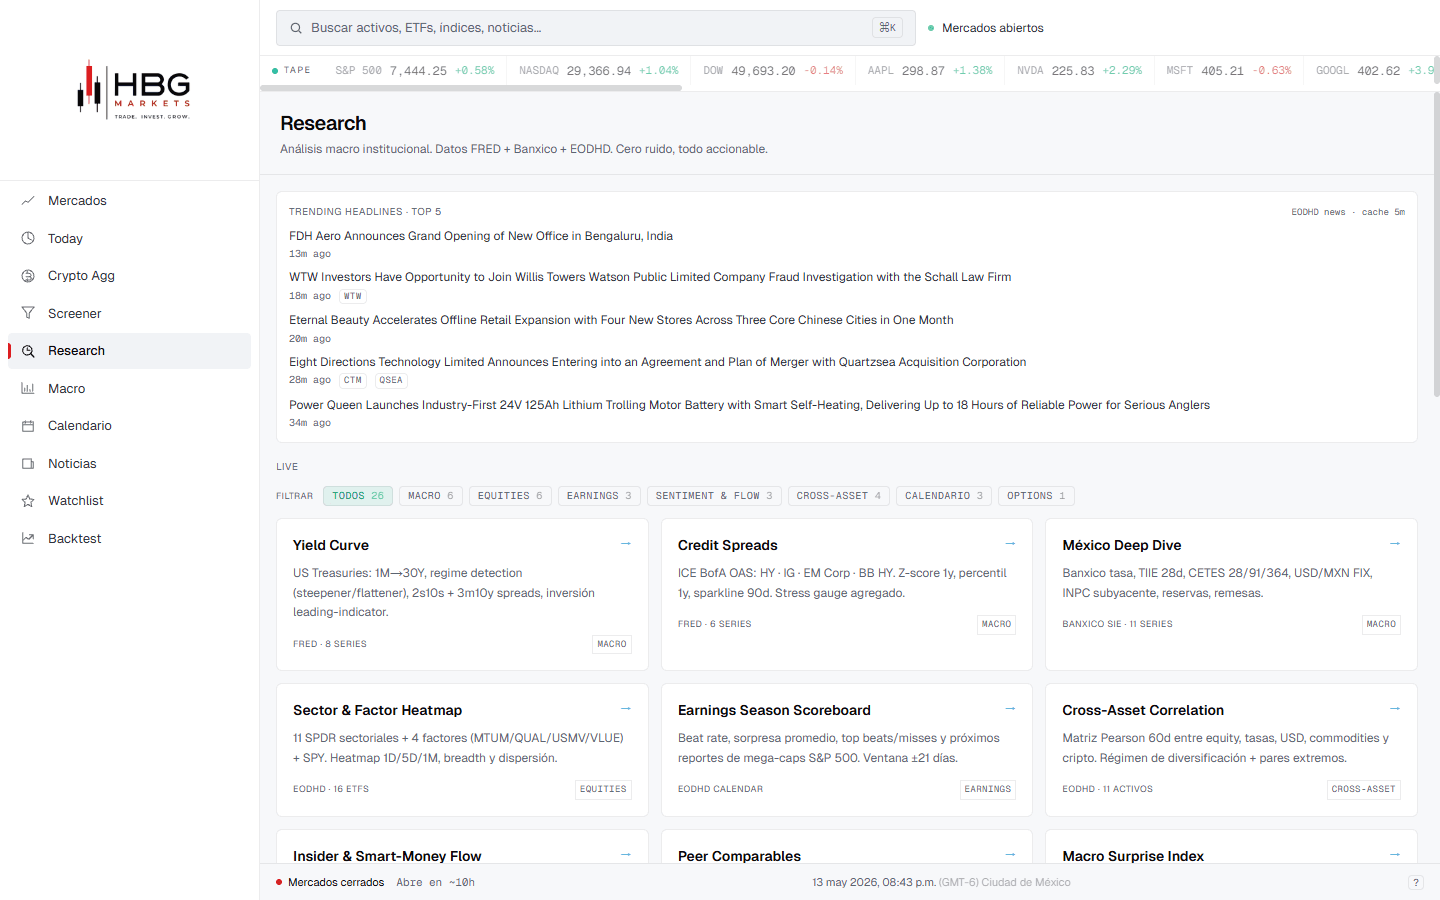Open Power Queen lithium battery headline
Viewport: 1440px width, 900px height.
(x=749, y=405)
